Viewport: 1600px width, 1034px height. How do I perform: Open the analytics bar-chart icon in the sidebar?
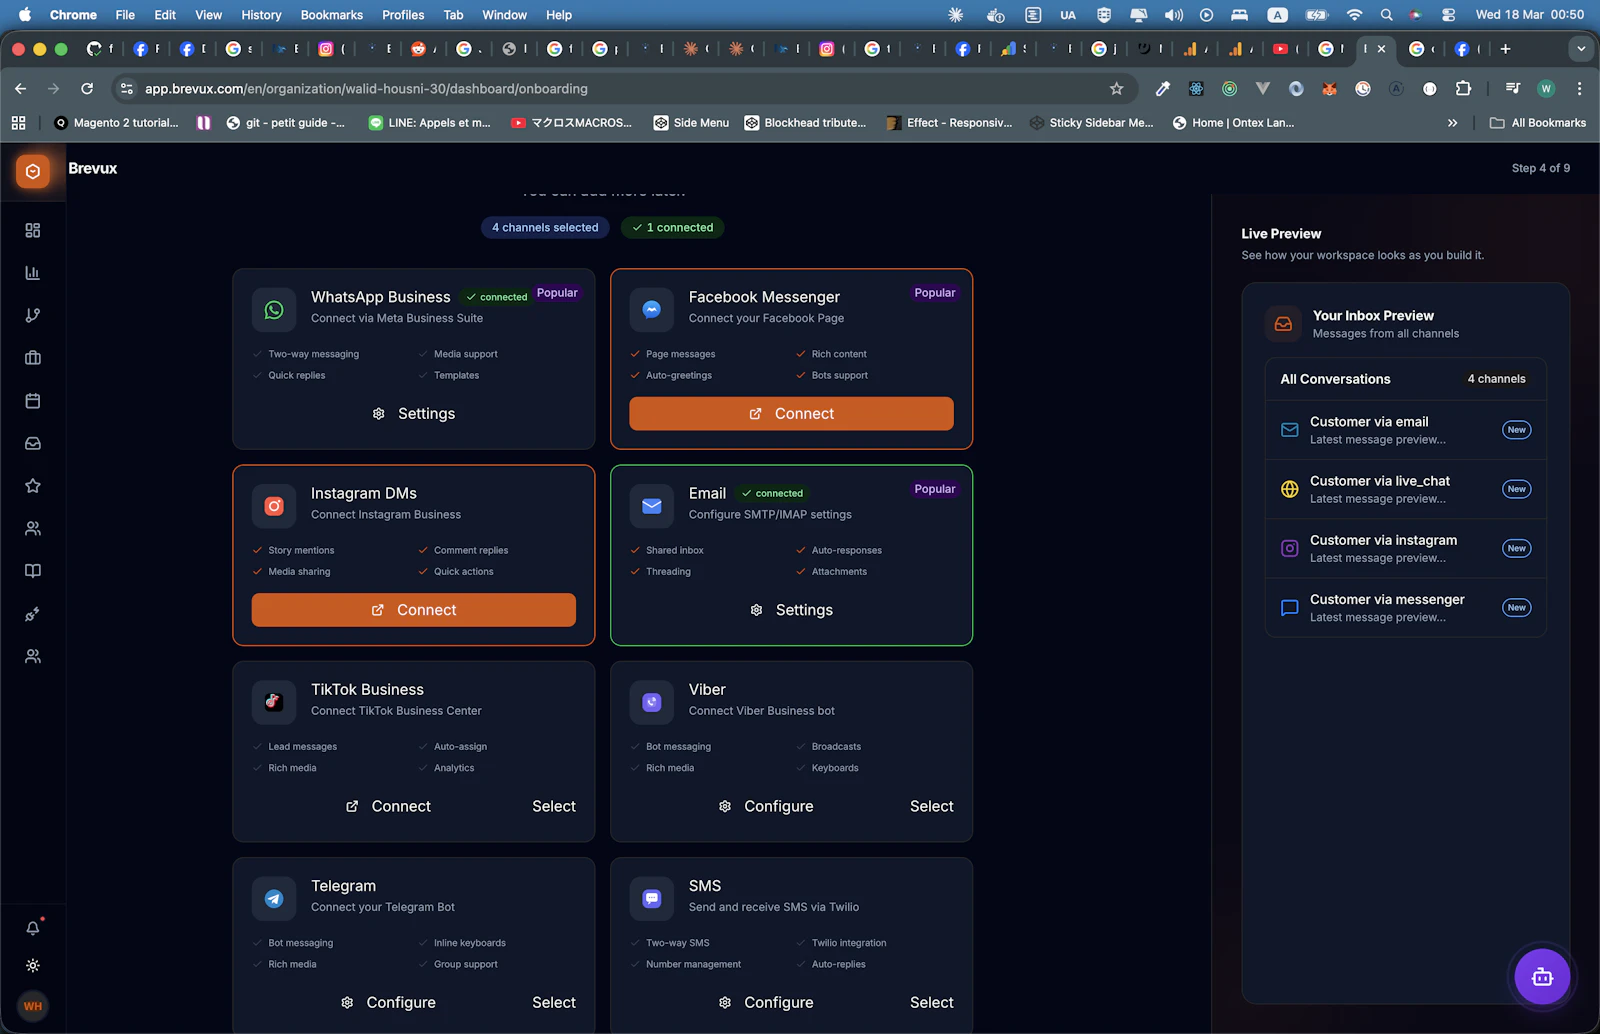click(33, 272)
